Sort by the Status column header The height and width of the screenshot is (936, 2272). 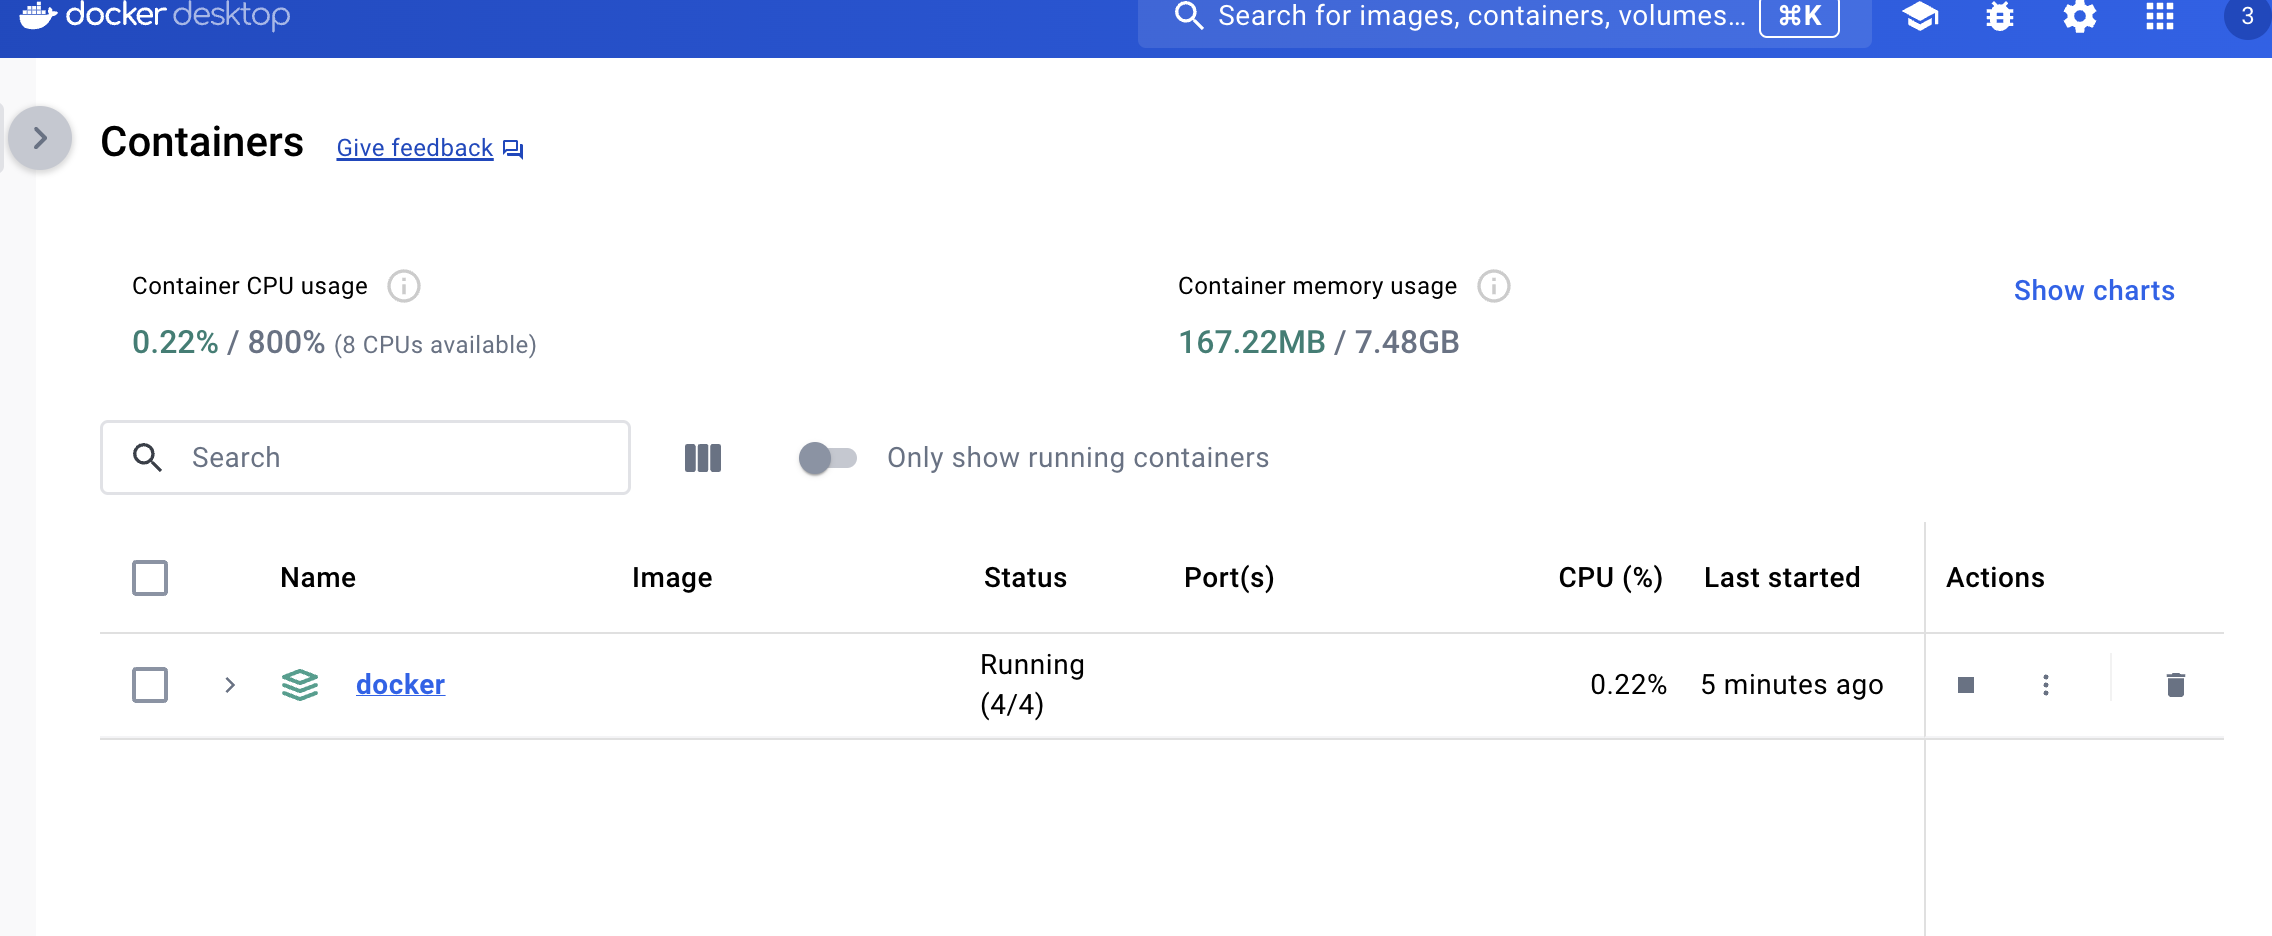[x=1025, y=577]
